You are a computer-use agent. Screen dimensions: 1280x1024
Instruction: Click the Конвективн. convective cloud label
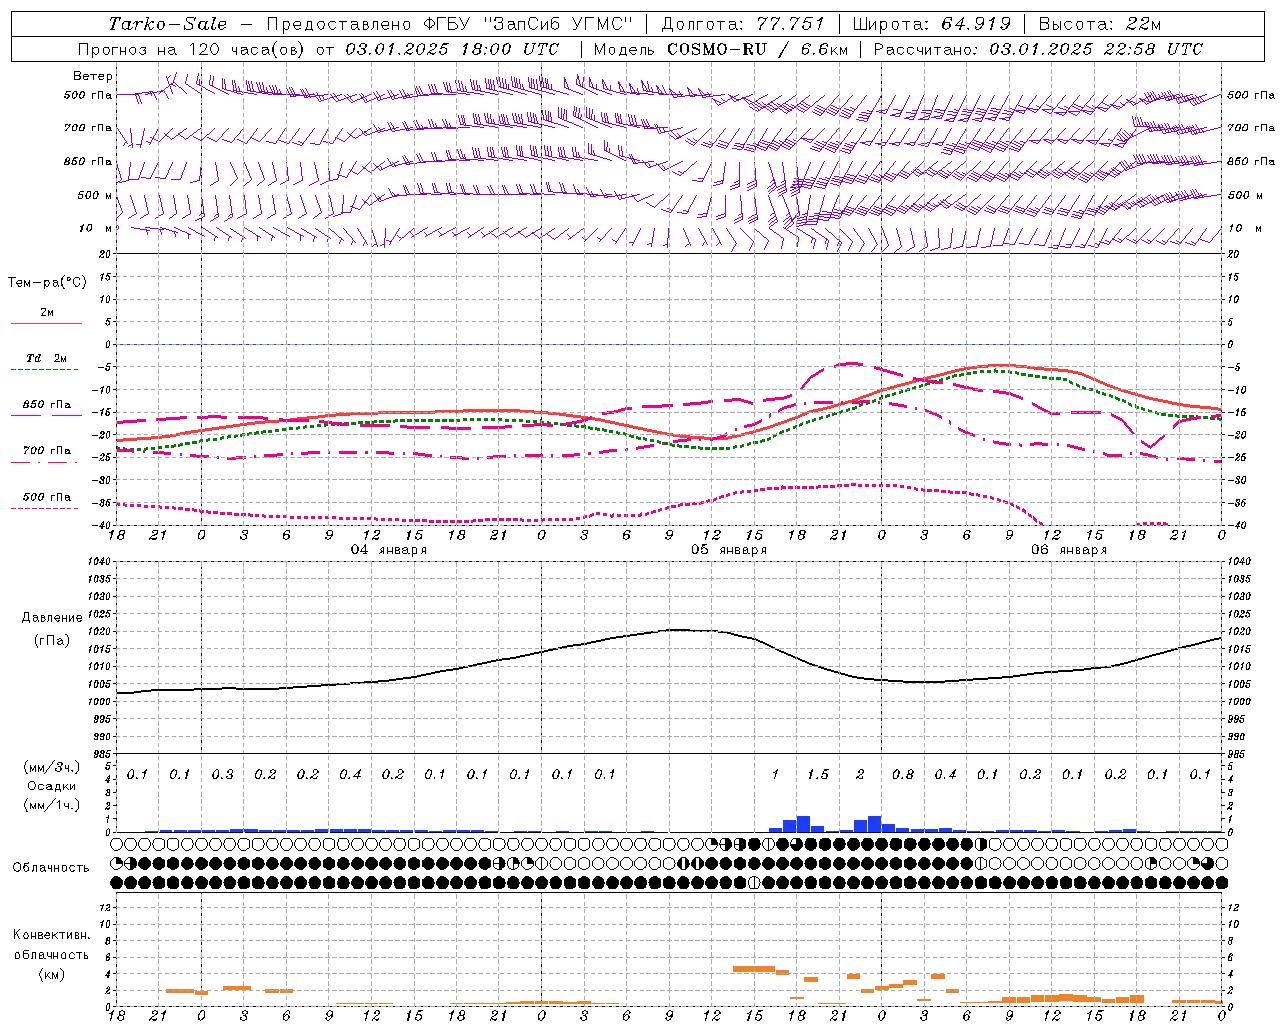pyautogui.click(x=51, y=935)
